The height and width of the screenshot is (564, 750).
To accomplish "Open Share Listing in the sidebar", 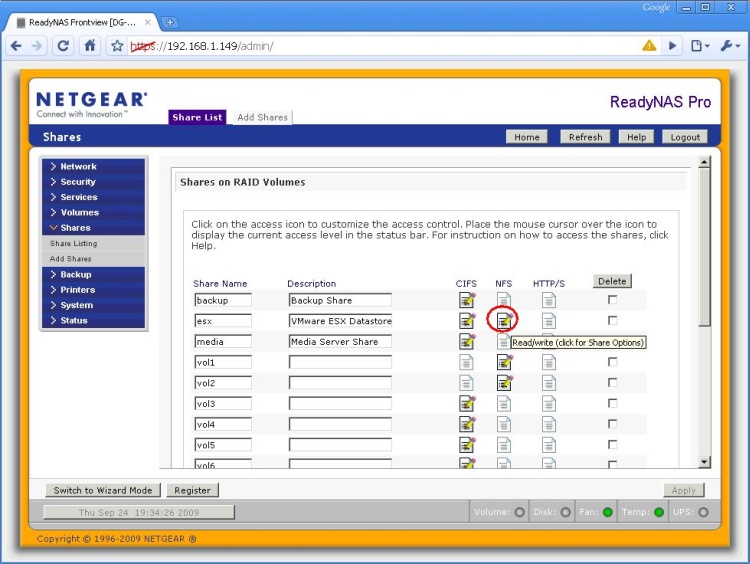I will [x=93, y=243].
